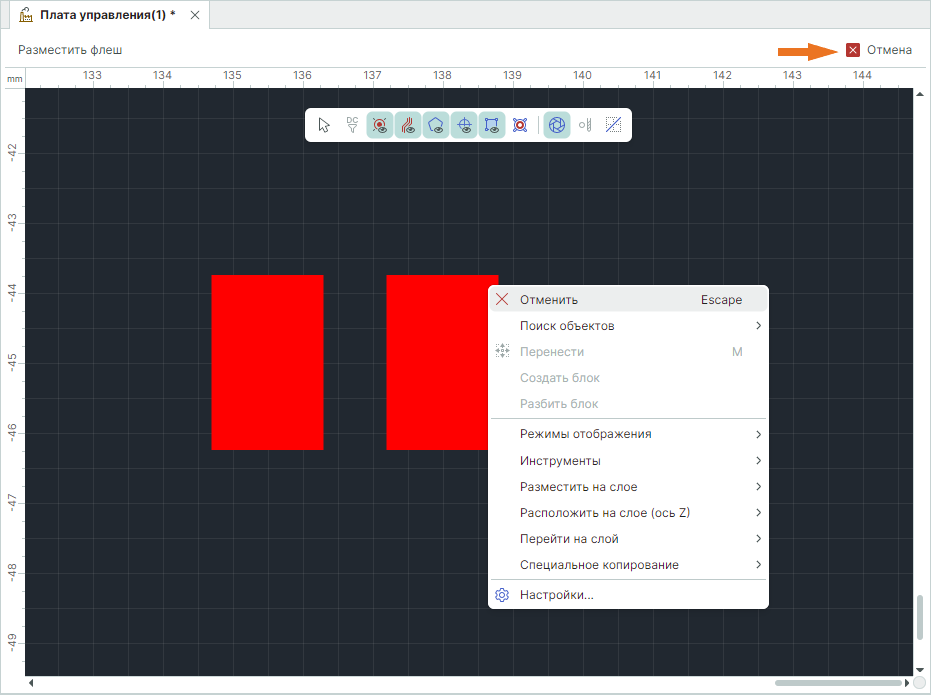Toggle crosshair target visibility icon
This screenshot has width=931, height=695.
click(x=464, y=125)
